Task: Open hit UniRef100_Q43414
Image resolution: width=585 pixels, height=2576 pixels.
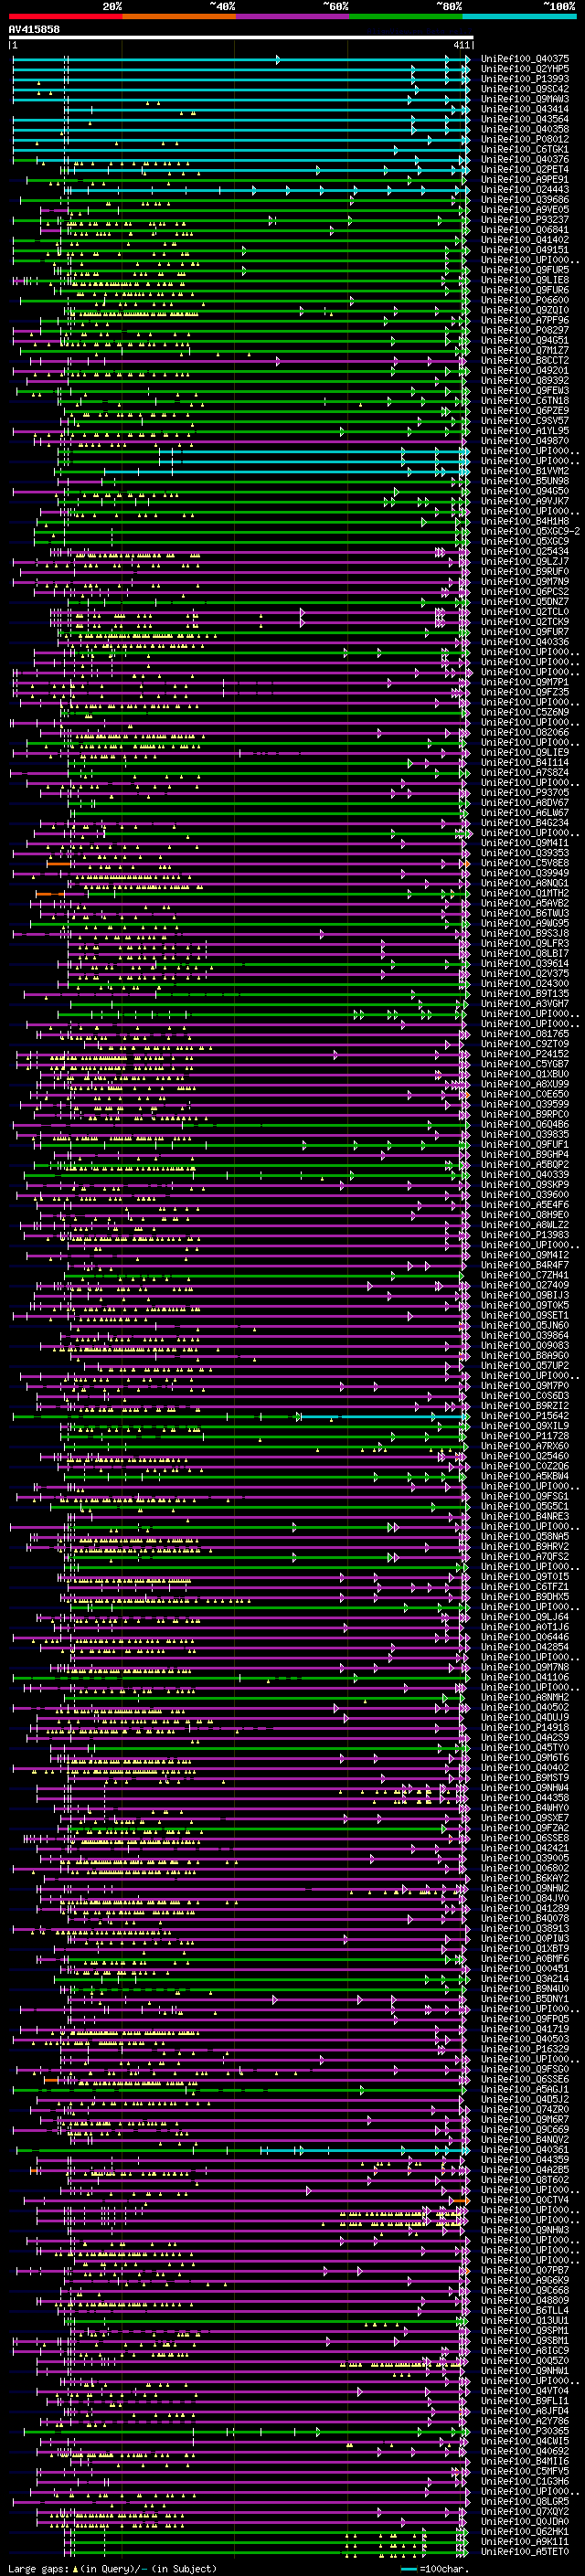Action: (x=525, y=109)
